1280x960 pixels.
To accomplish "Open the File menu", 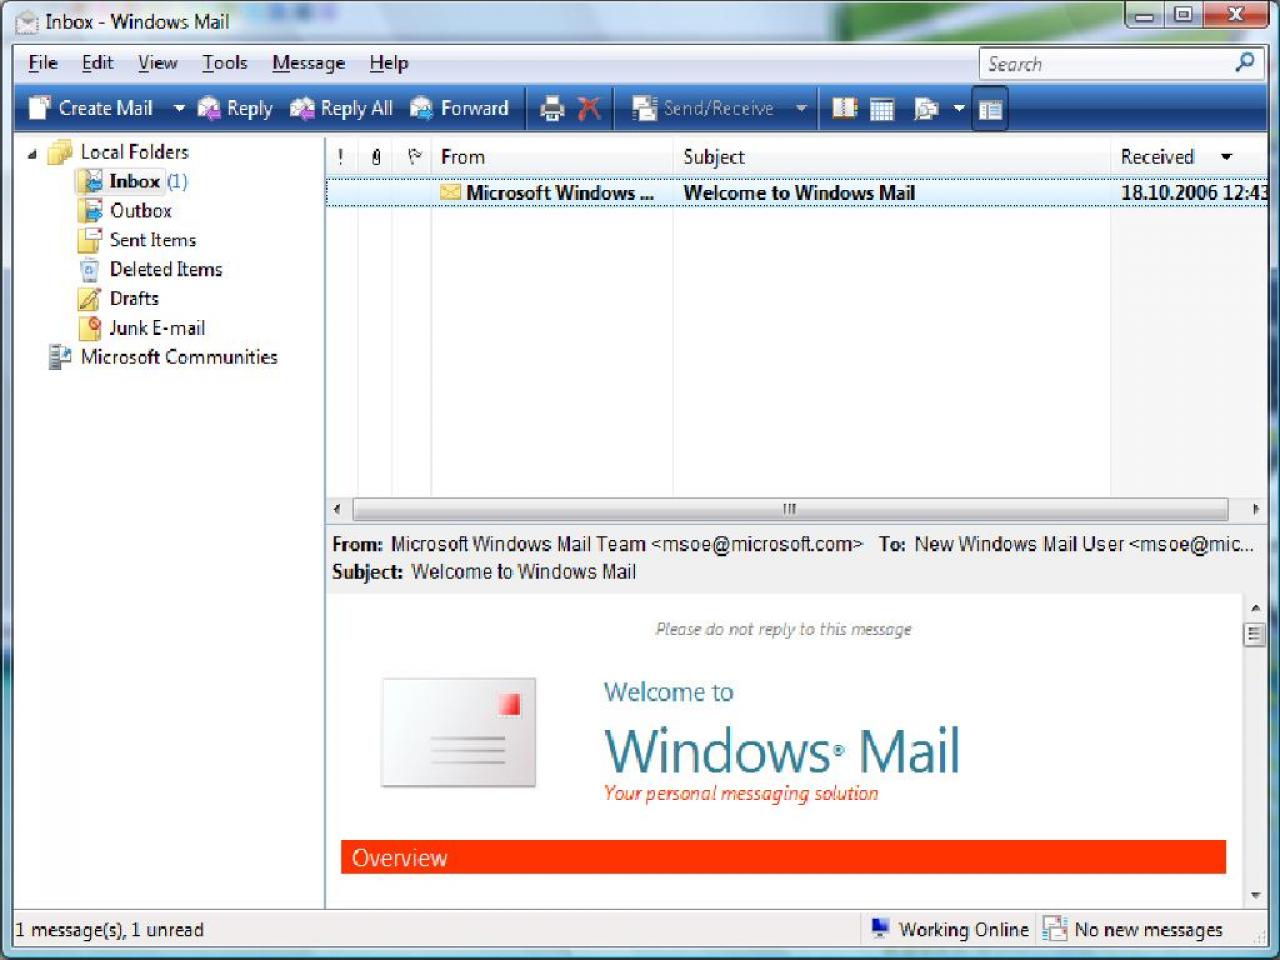I will [x=43, y=63].
